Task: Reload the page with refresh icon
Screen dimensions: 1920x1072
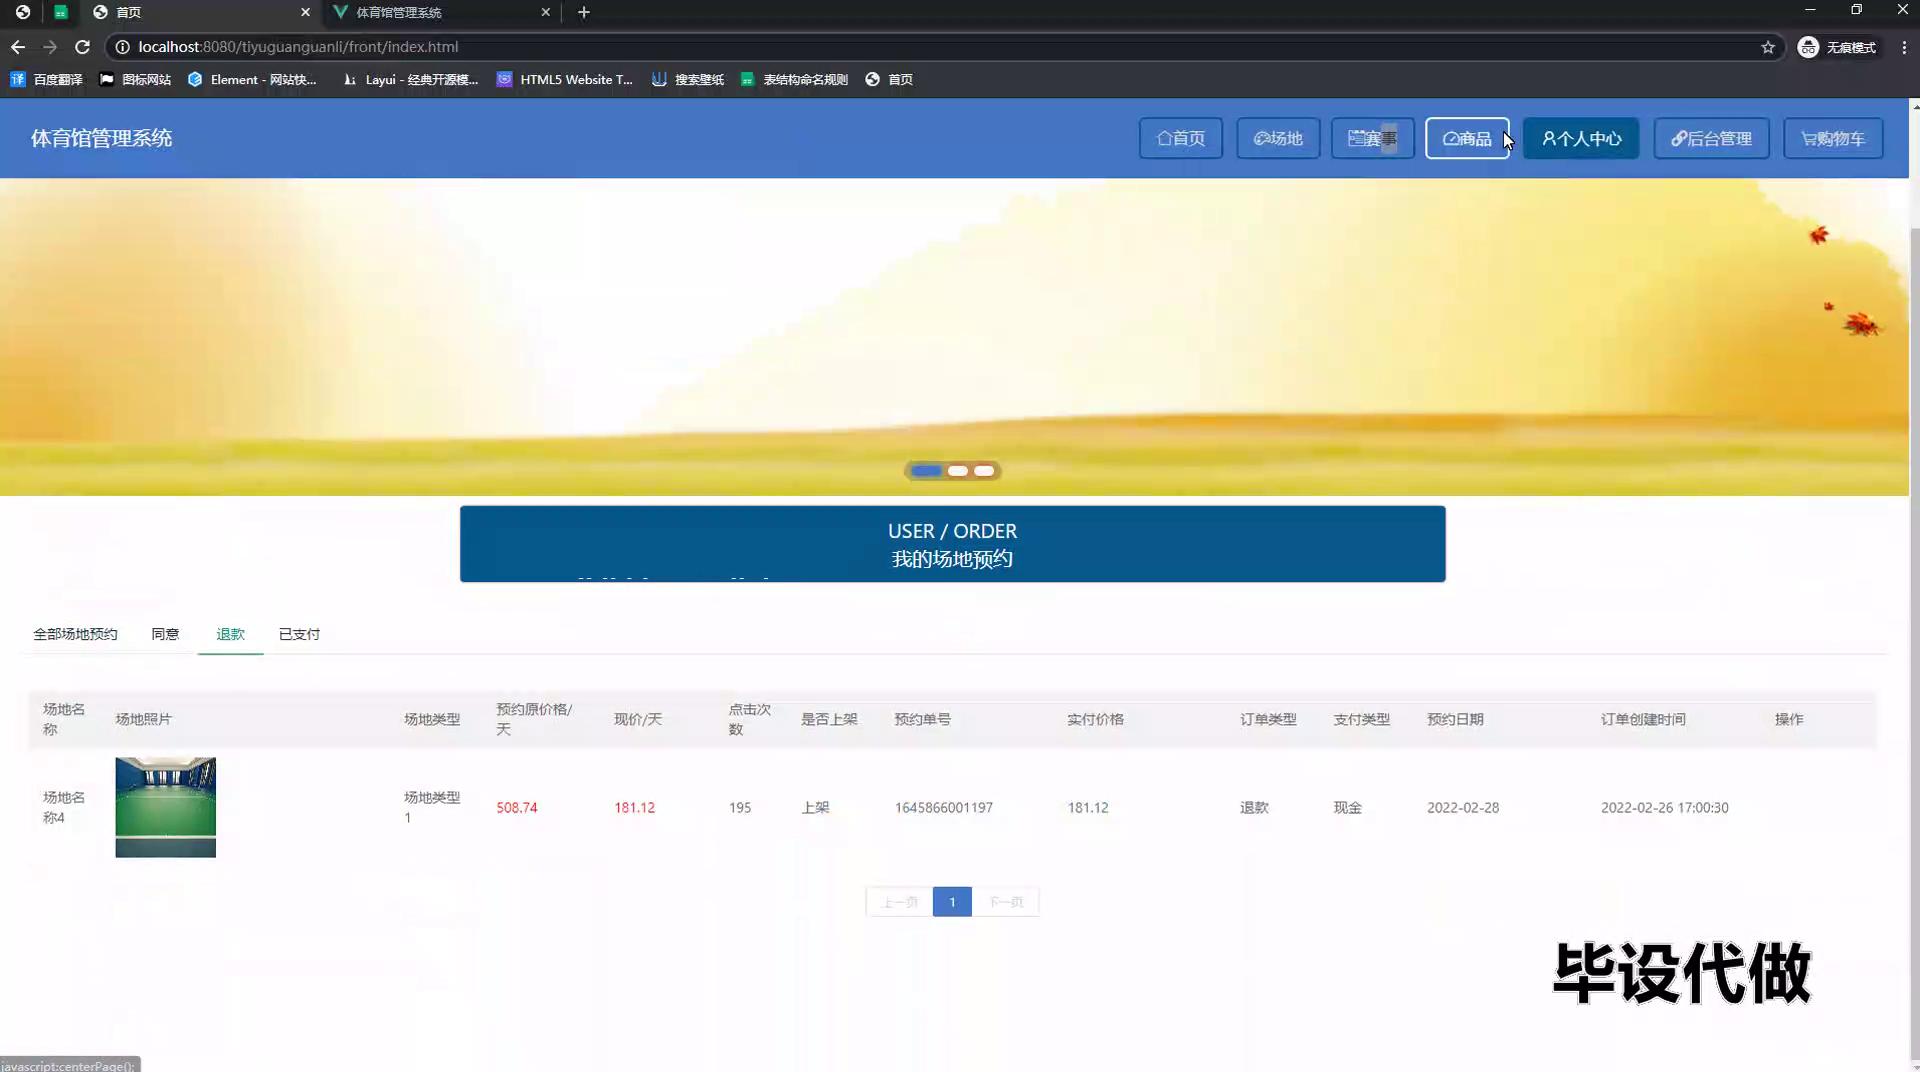Action: (82, 47)
